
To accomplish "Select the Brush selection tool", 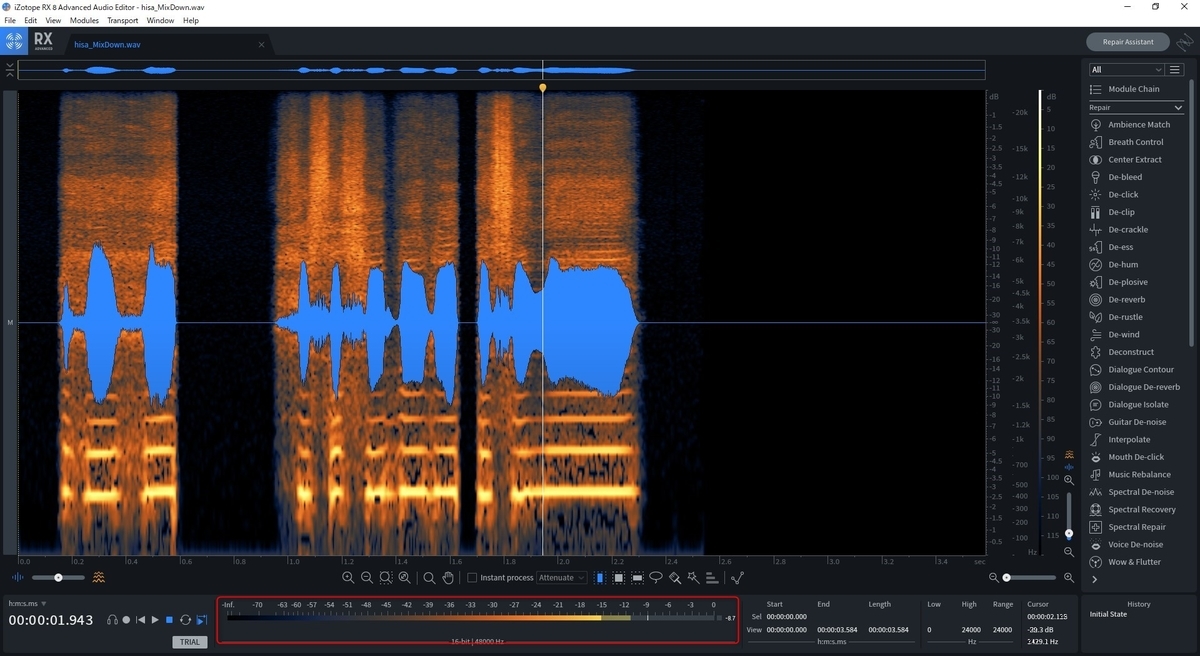I will tap(675, 577).
